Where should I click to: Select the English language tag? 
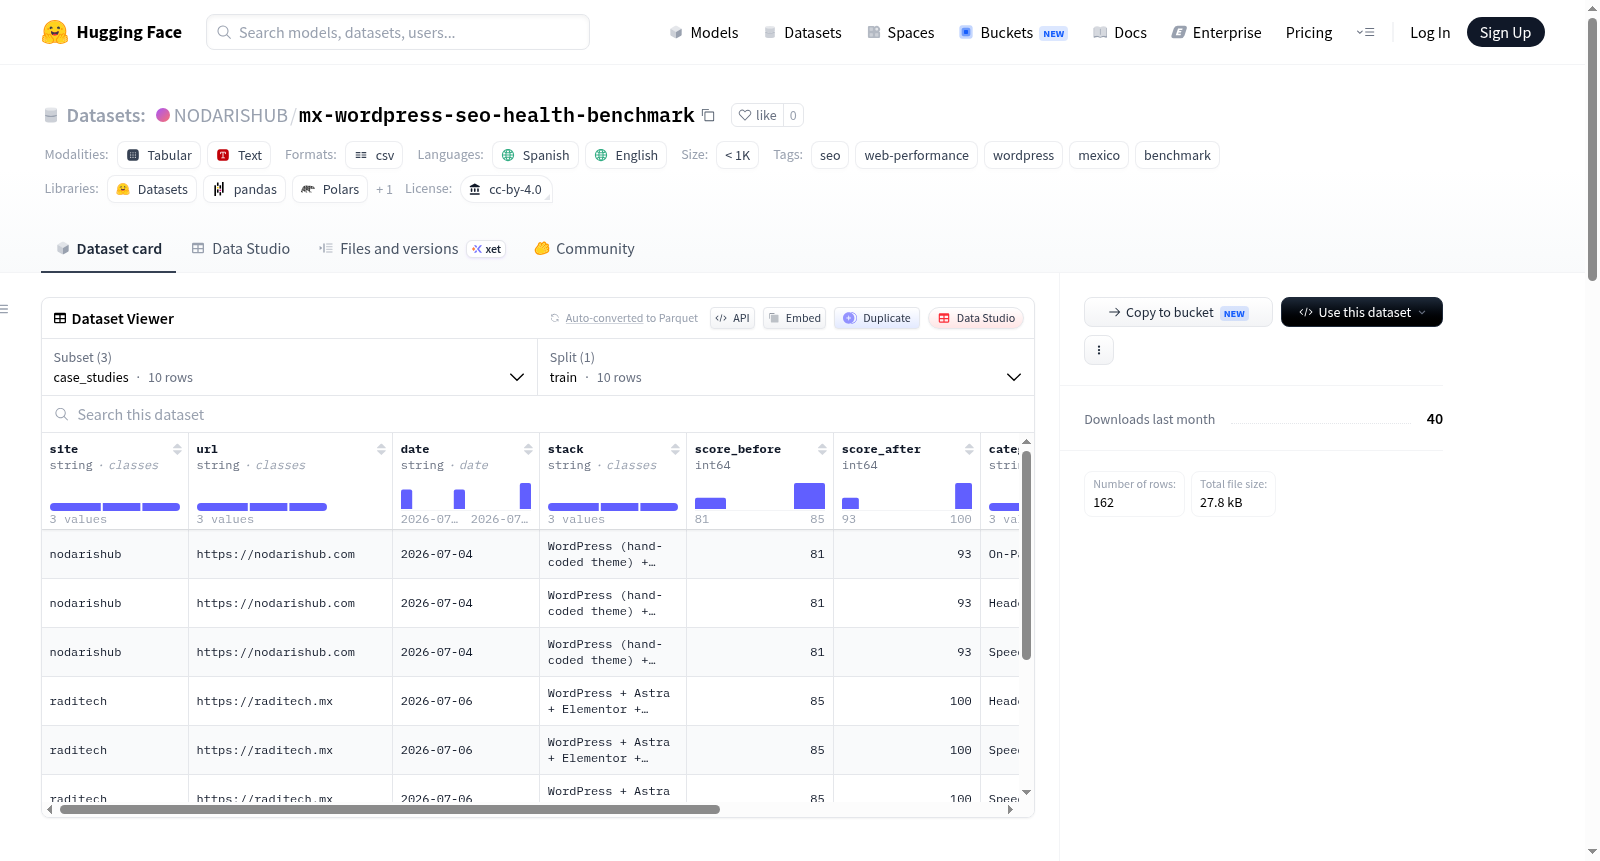[x=626, y=155]
